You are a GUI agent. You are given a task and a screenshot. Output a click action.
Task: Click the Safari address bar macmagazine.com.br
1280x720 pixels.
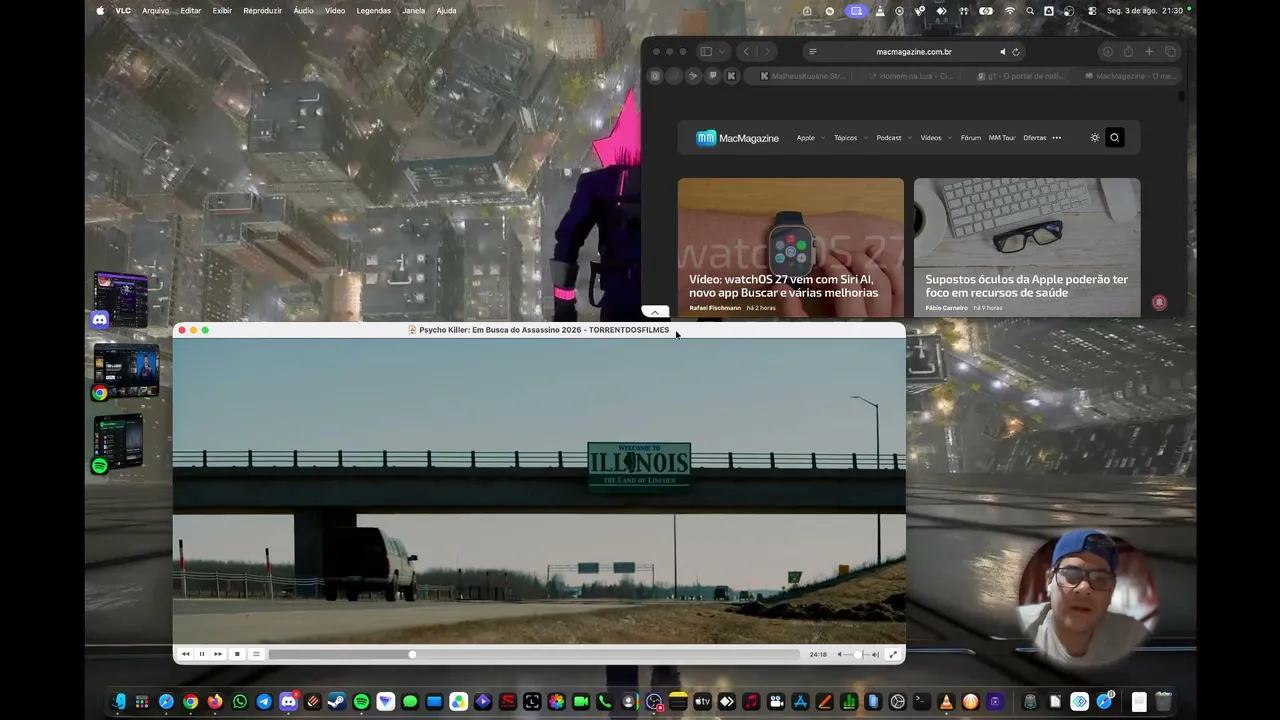(x=914, y=52)
